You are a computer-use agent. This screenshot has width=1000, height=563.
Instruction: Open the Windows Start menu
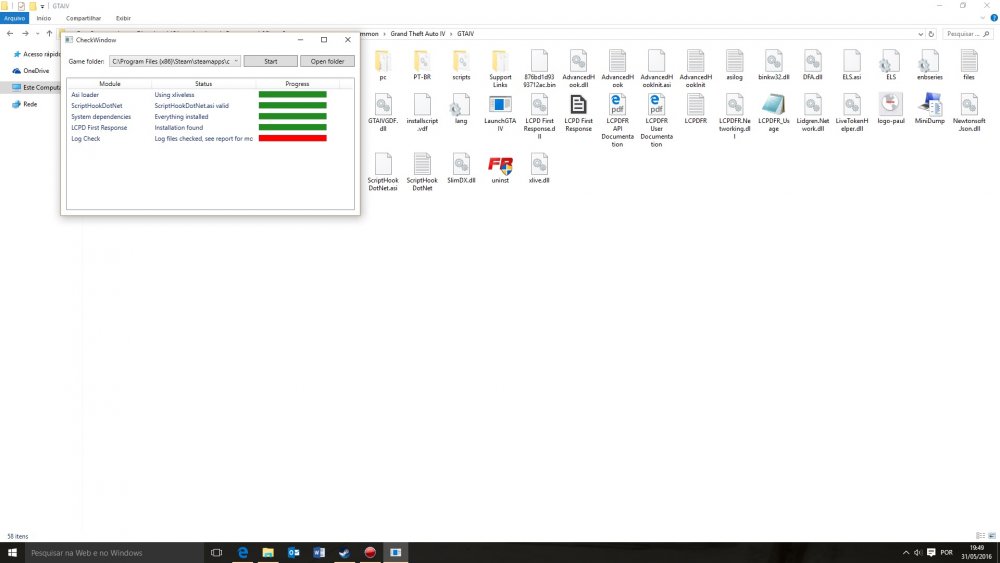click(x=12, y=553)
